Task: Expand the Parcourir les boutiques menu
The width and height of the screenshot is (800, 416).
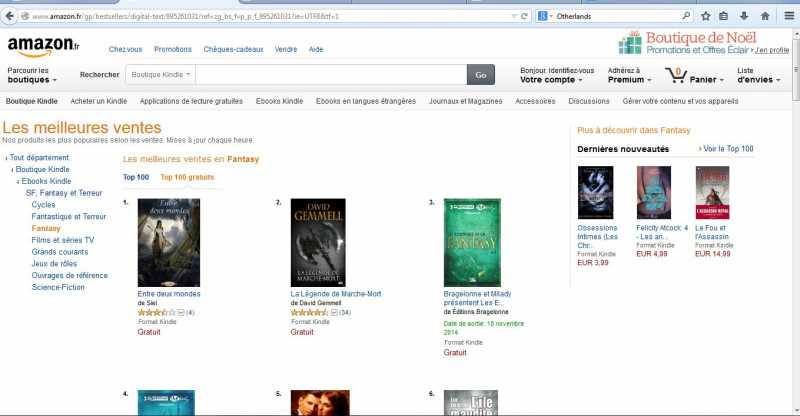Action: pyautogui.click(x=32, y=75)
